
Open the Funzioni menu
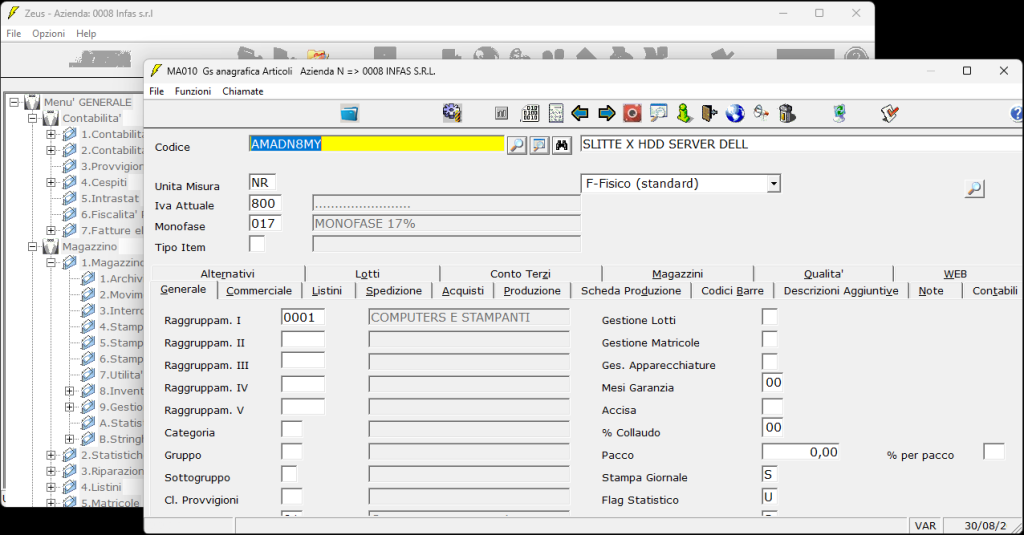click(x=192, y=91)
